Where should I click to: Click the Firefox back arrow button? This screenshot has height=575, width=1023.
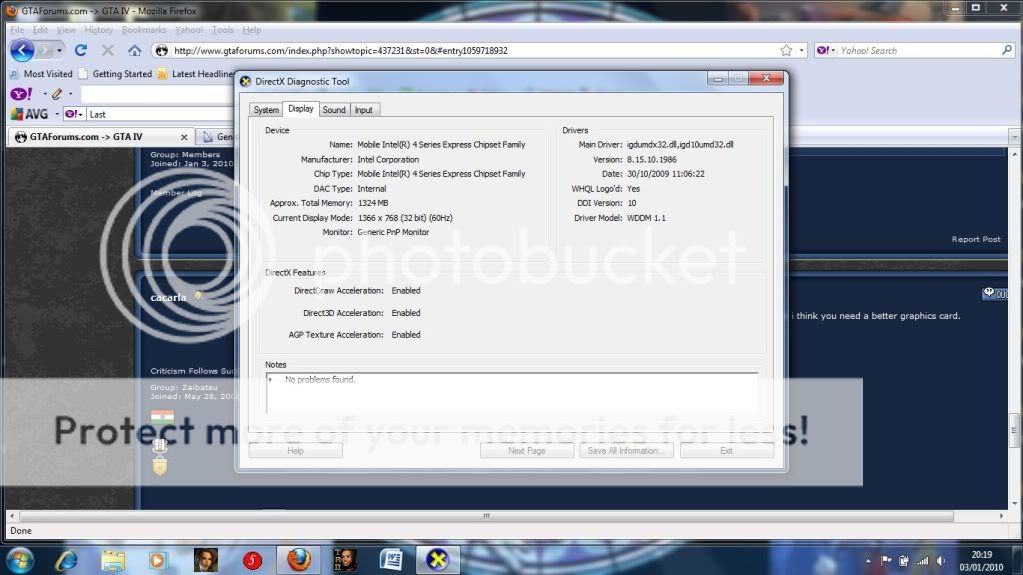pos(22,50)
